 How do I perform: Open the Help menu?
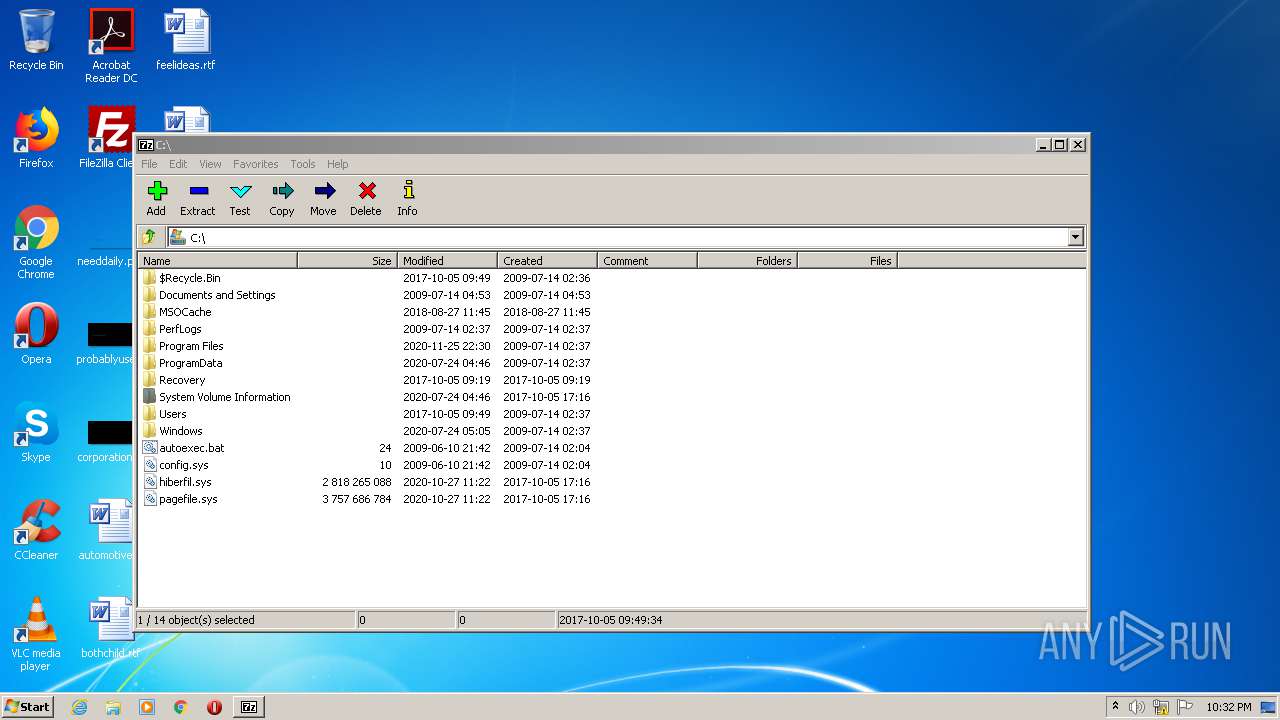click(x=338, y=164)
